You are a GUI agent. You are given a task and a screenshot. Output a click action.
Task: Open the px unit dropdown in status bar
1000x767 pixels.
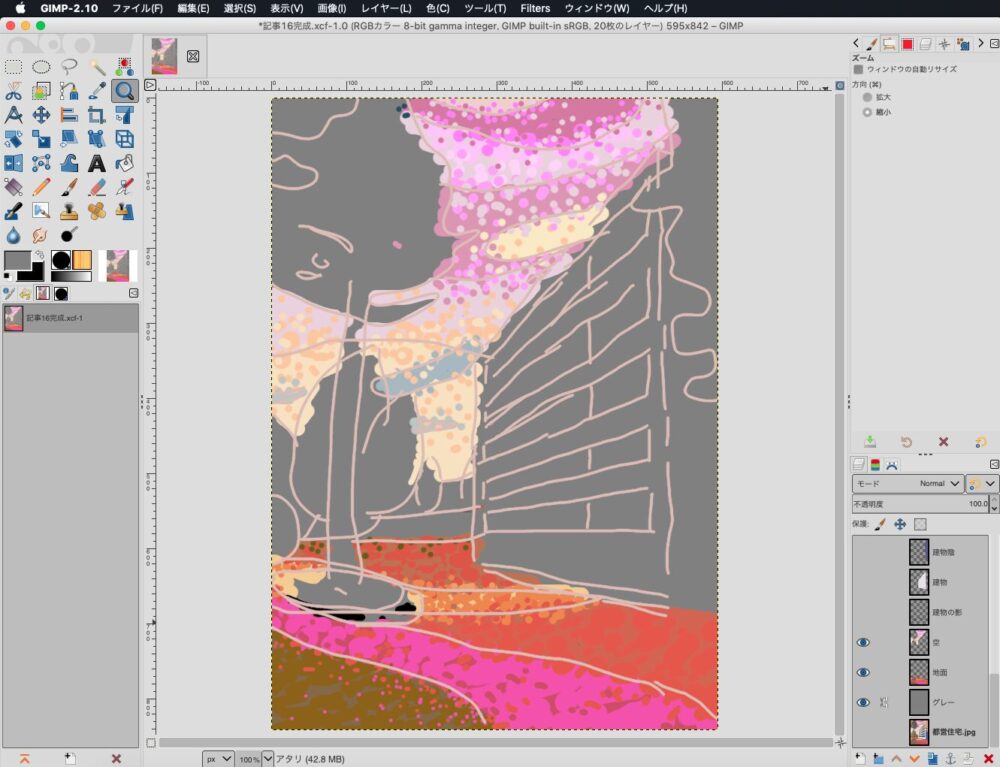(218, 759)
